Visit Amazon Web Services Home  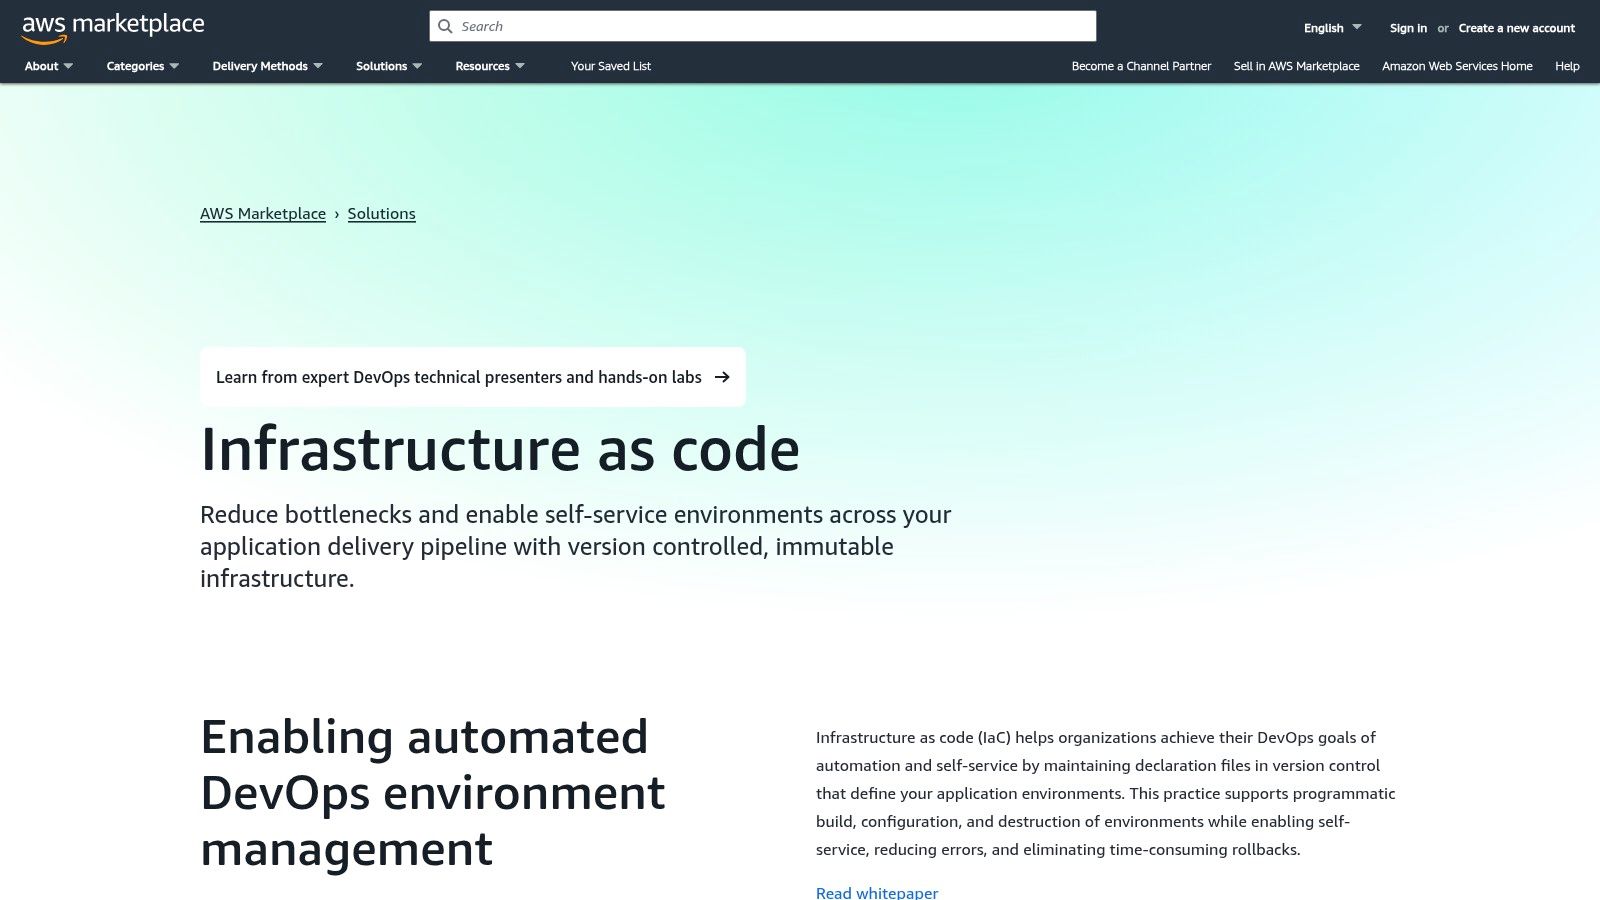[x=1457, y=66]
